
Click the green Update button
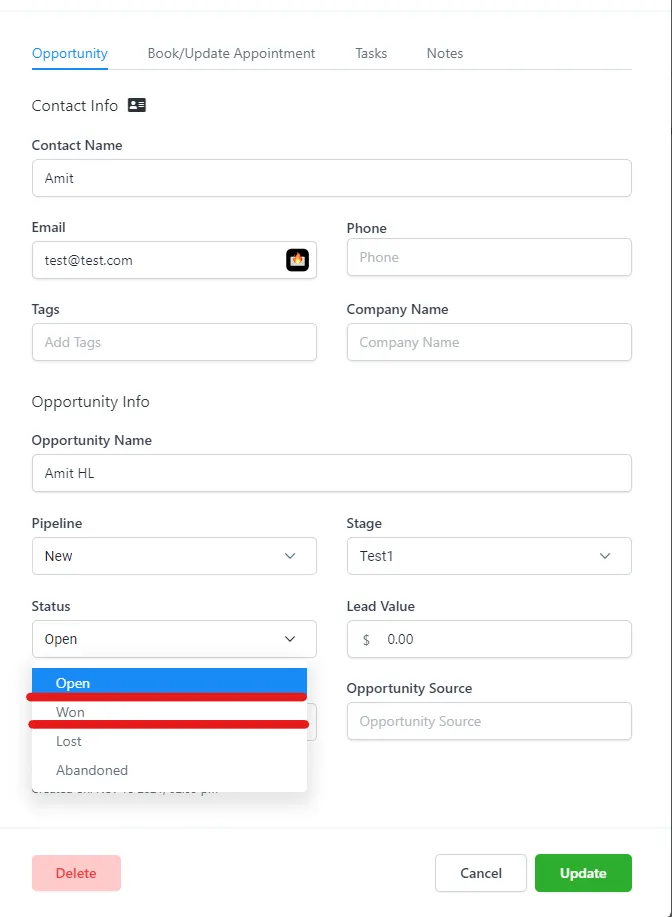click(583, 873)
